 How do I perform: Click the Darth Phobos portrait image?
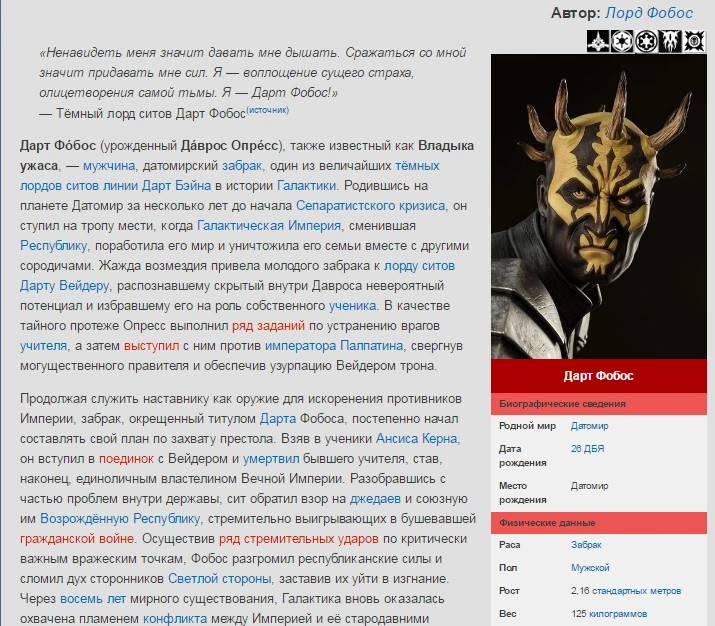coord(599,207)
